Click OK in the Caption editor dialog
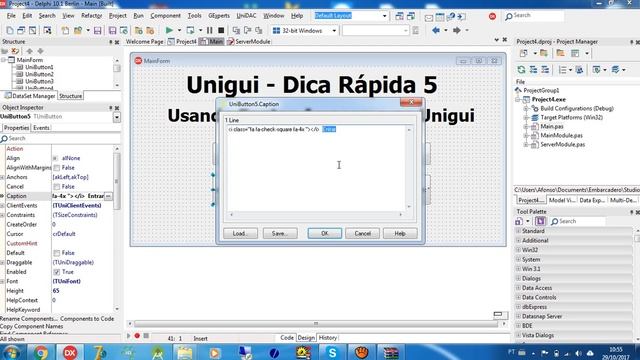 324,233
